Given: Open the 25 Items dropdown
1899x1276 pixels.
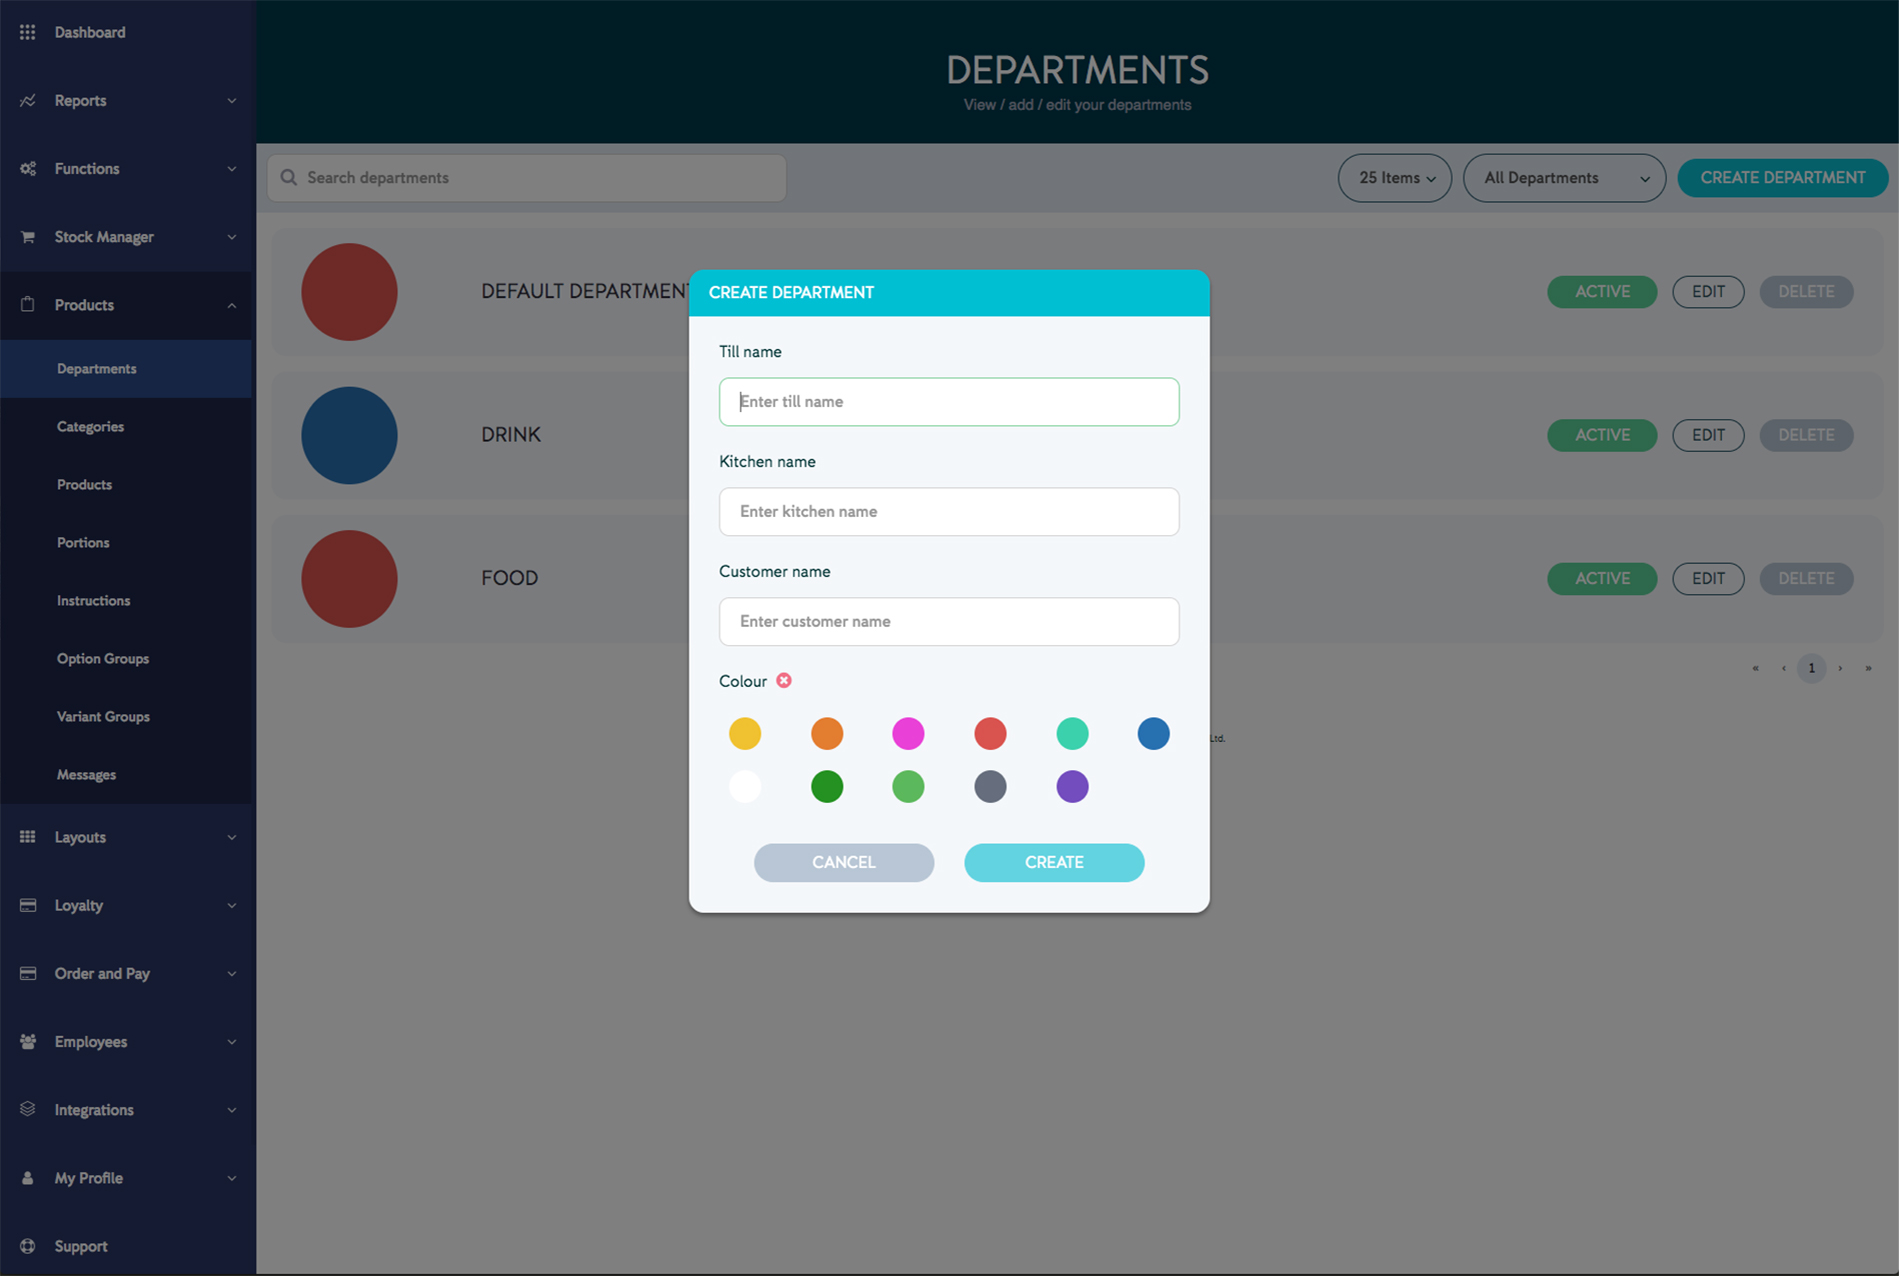Looking at the screenshot, I should [1395, 178].
